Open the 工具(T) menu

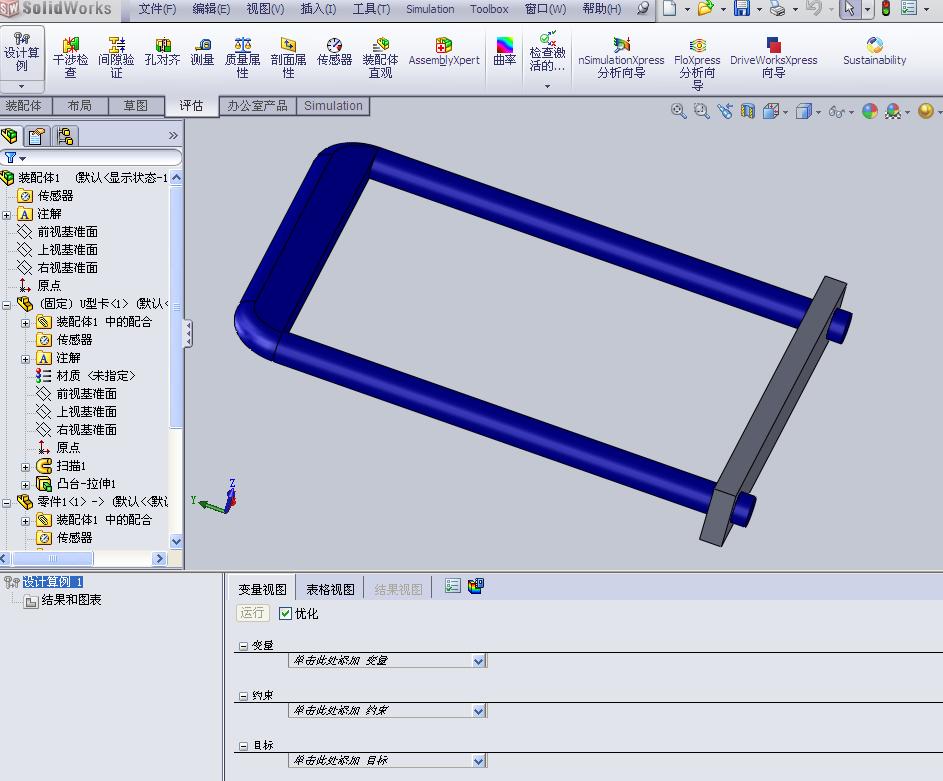[x=371, y=8]
